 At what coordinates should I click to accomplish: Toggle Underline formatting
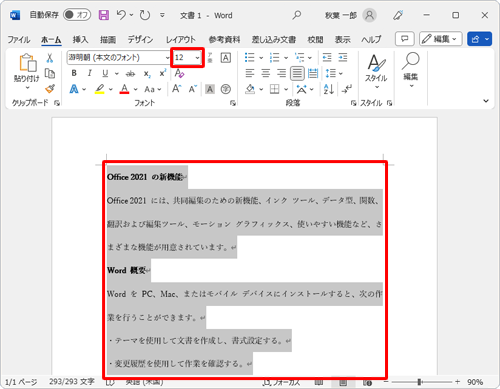click(x=105, y=73)
